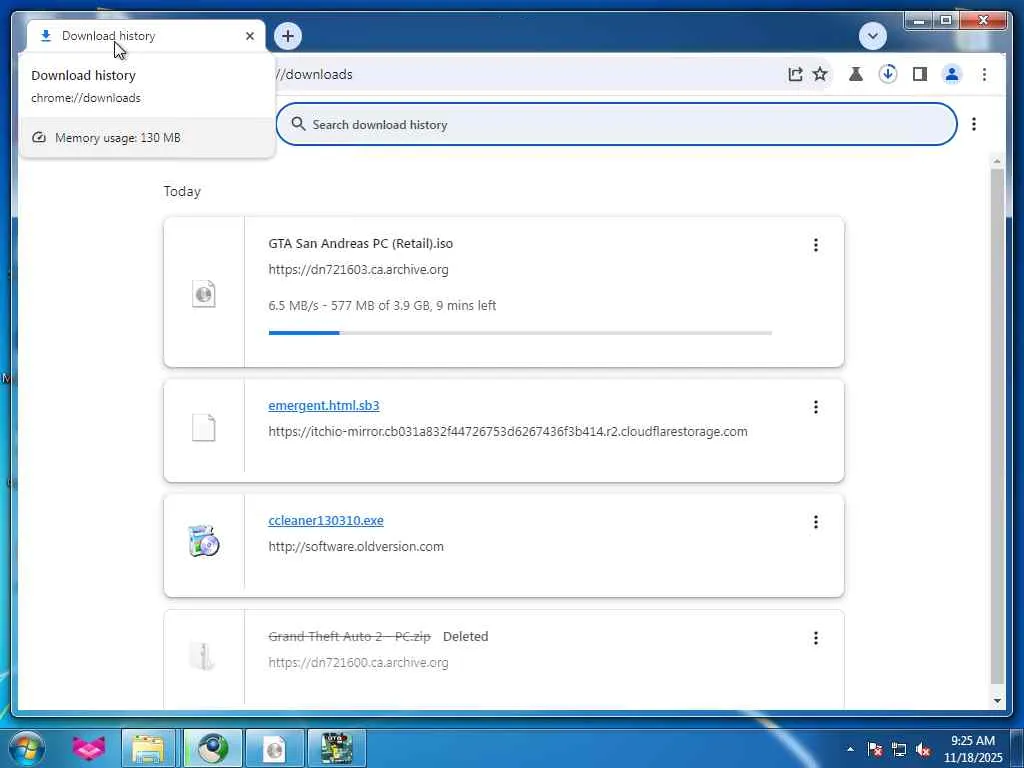Show hidden system tray icons arrow
1024x768 pixels.
850,749
